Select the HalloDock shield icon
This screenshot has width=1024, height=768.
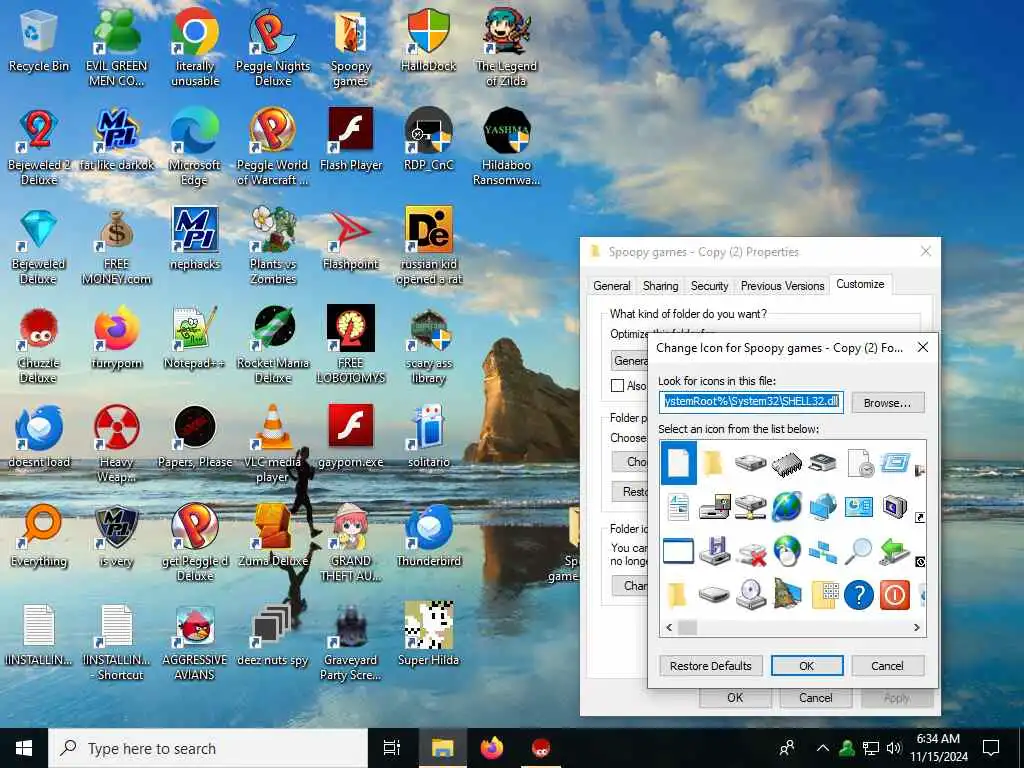tap(428, 40)
